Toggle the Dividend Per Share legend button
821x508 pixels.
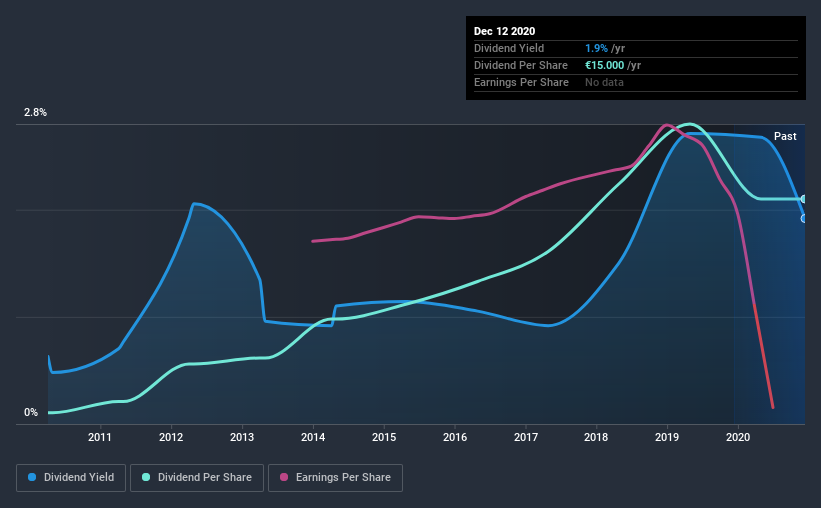click(197, 478)
